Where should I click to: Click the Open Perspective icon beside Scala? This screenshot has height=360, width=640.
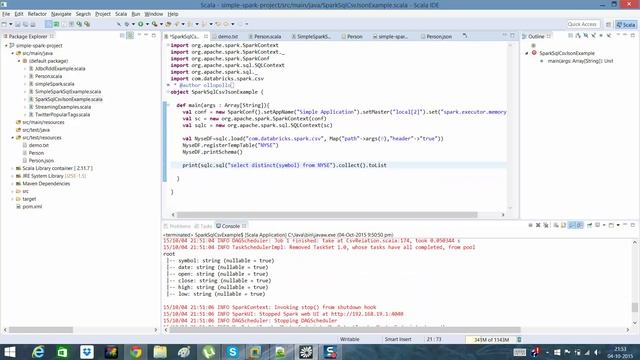(608, 24)
